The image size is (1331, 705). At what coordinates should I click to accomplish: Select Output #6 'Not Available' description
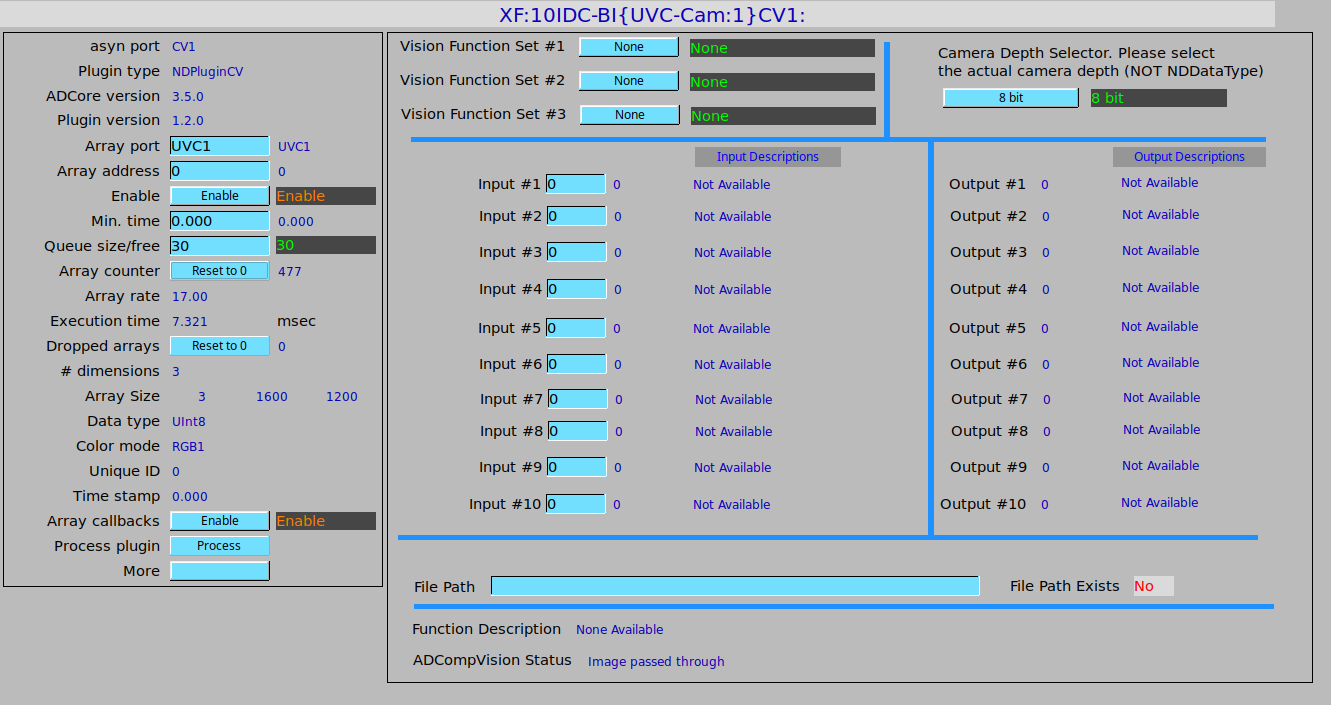[1161, 362]
